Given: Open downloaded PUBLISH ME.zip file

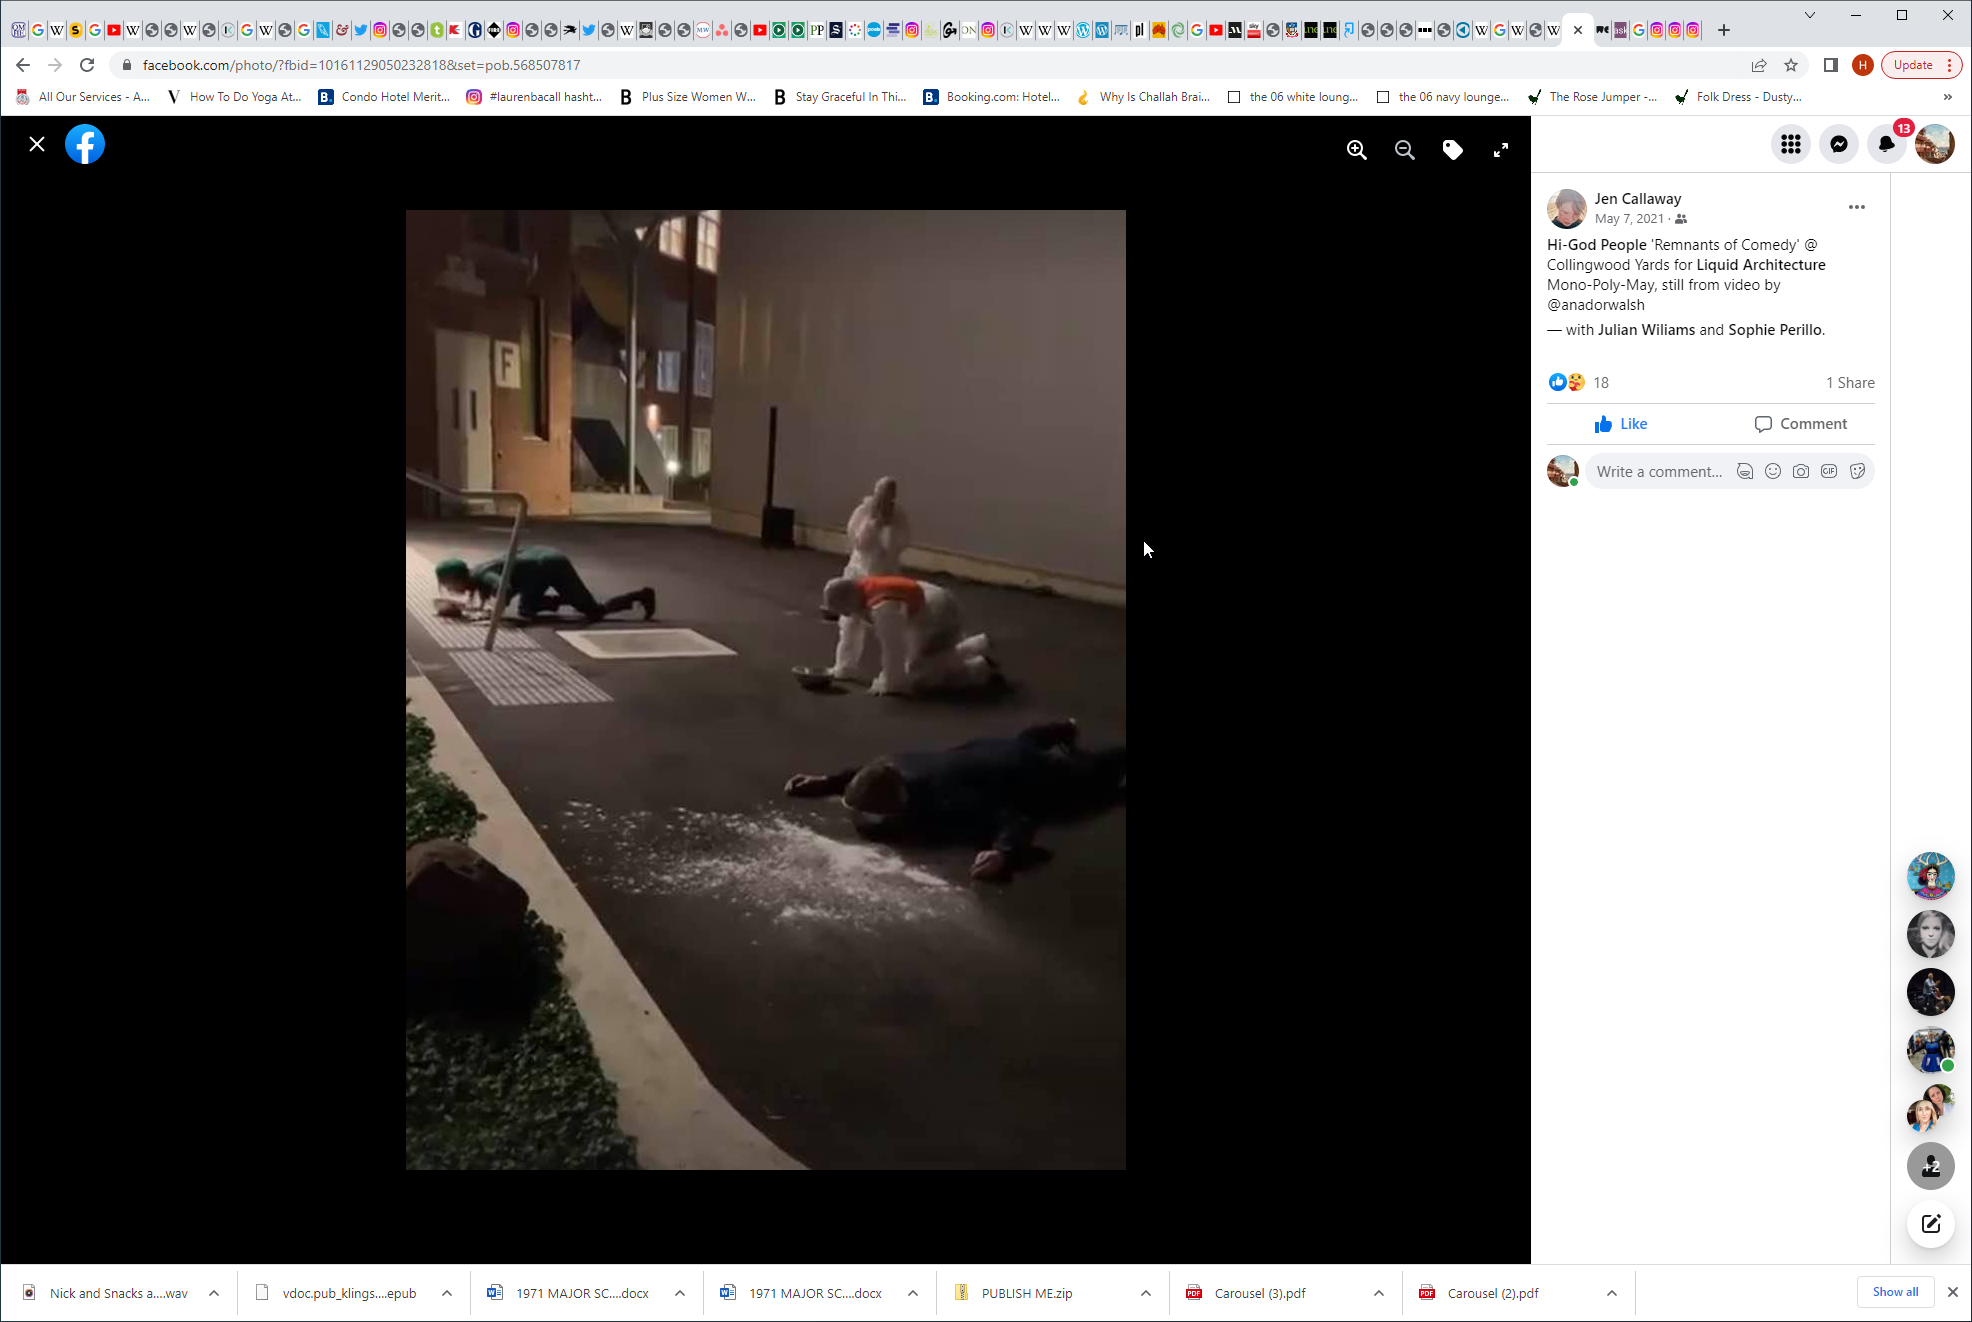Looking at the screenshot, I should point(1027,1293).
